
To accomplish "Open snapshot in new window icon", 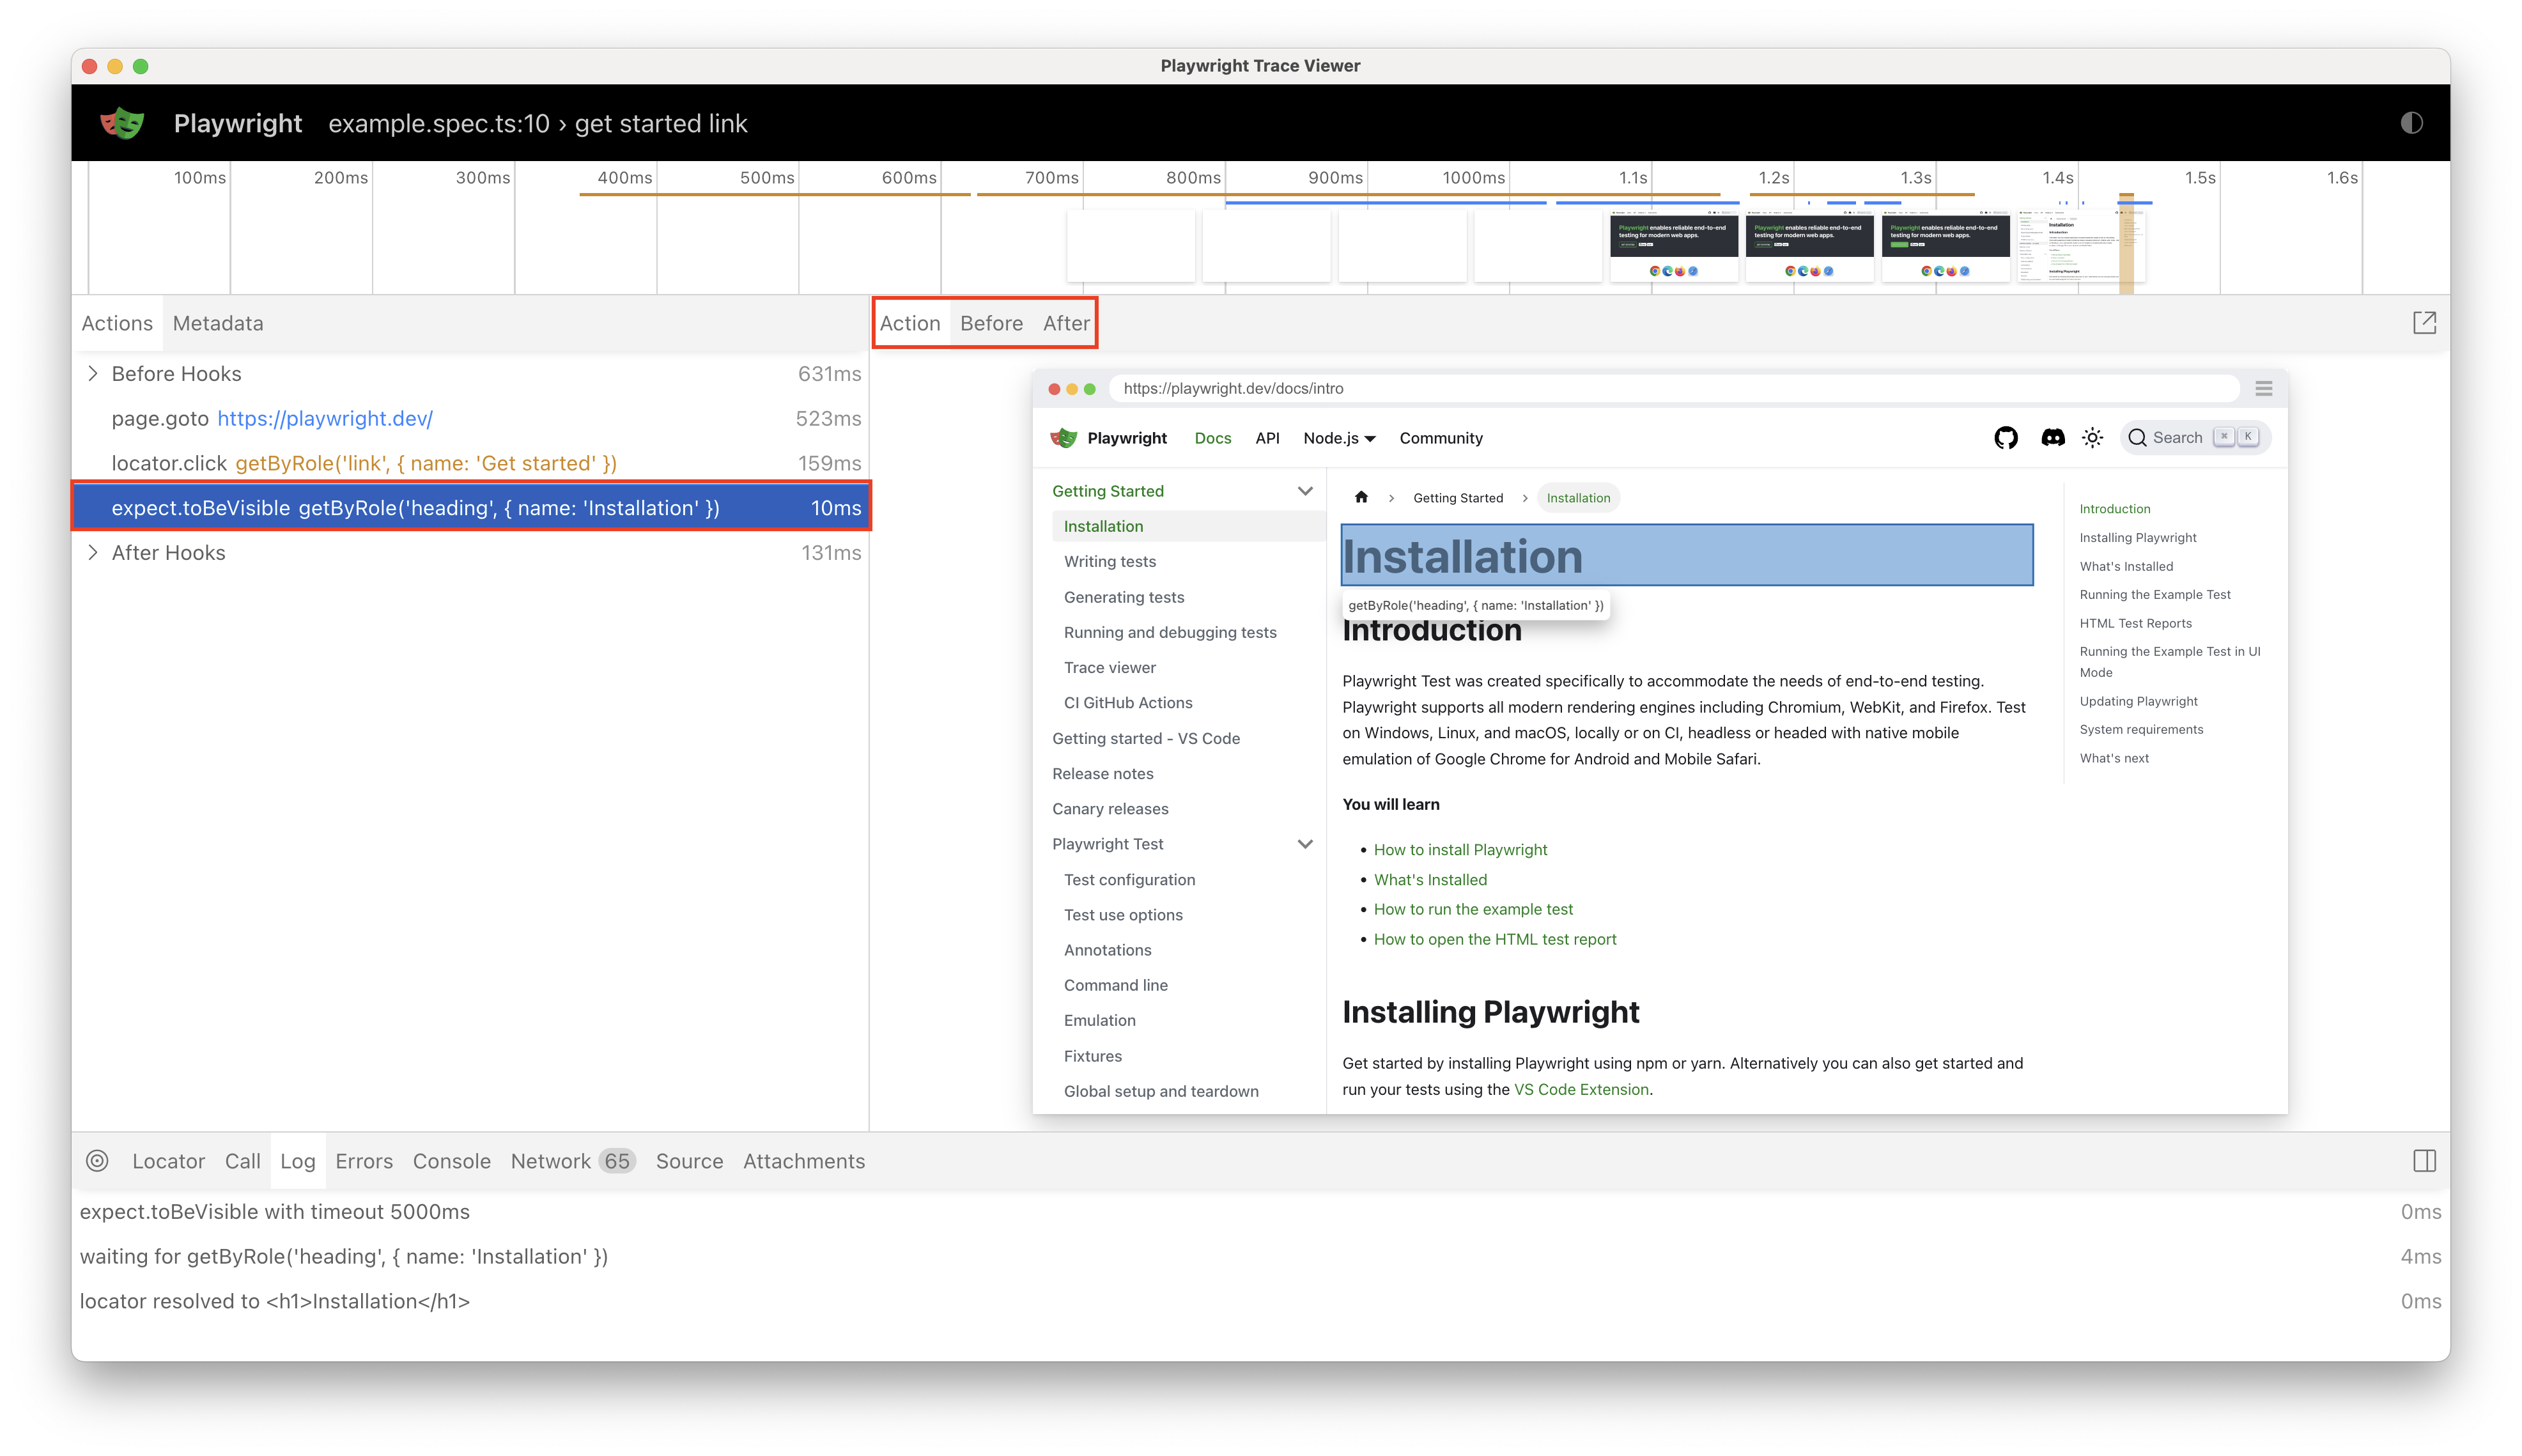I will pos(2424,323).
